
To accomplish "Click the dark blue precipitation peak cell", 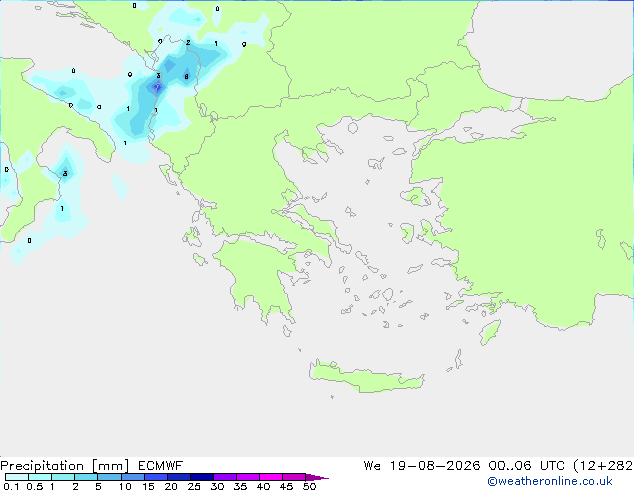I will [x=157, y=87].
